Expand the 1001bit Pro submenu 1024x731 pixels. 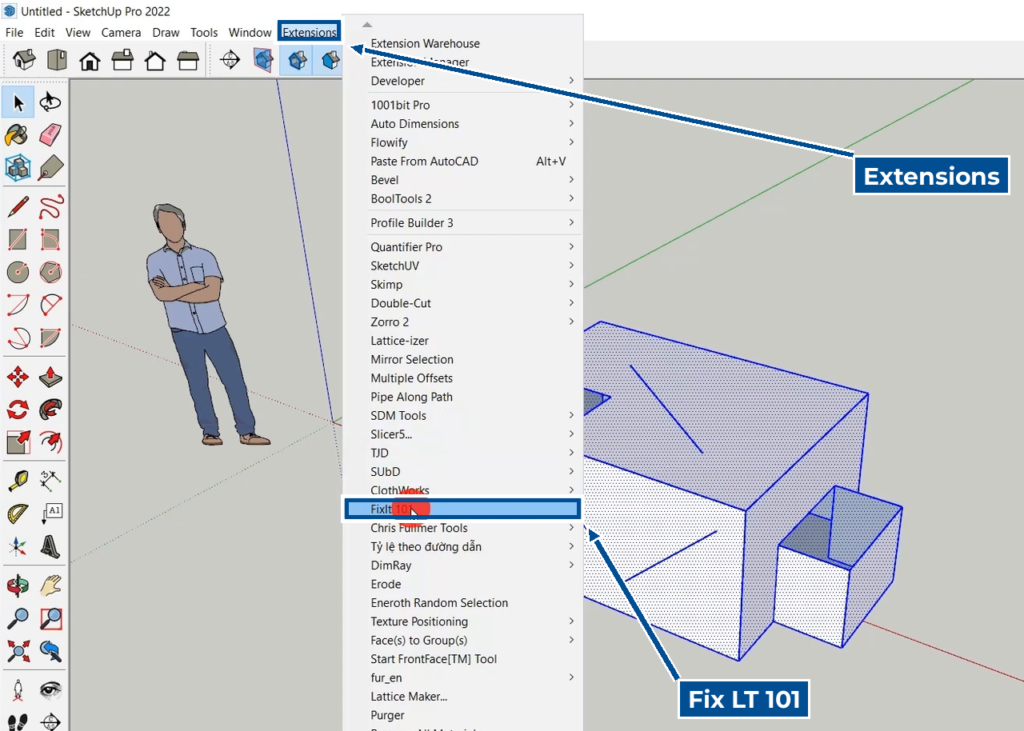click(x=462, y=105)
